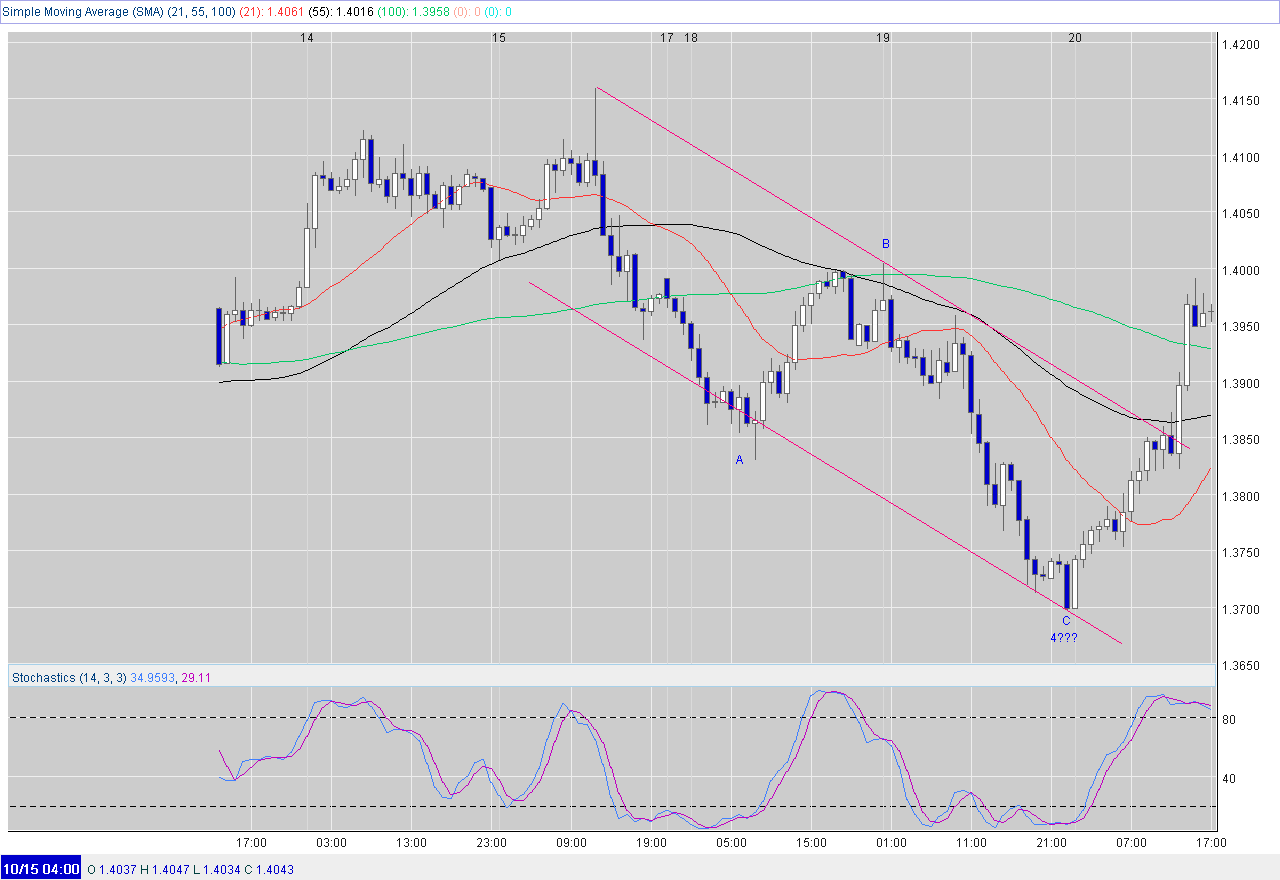Screen dimensions: 1280x880
Task: Click date marker 17 on top axis
Action: click(667, 37)
